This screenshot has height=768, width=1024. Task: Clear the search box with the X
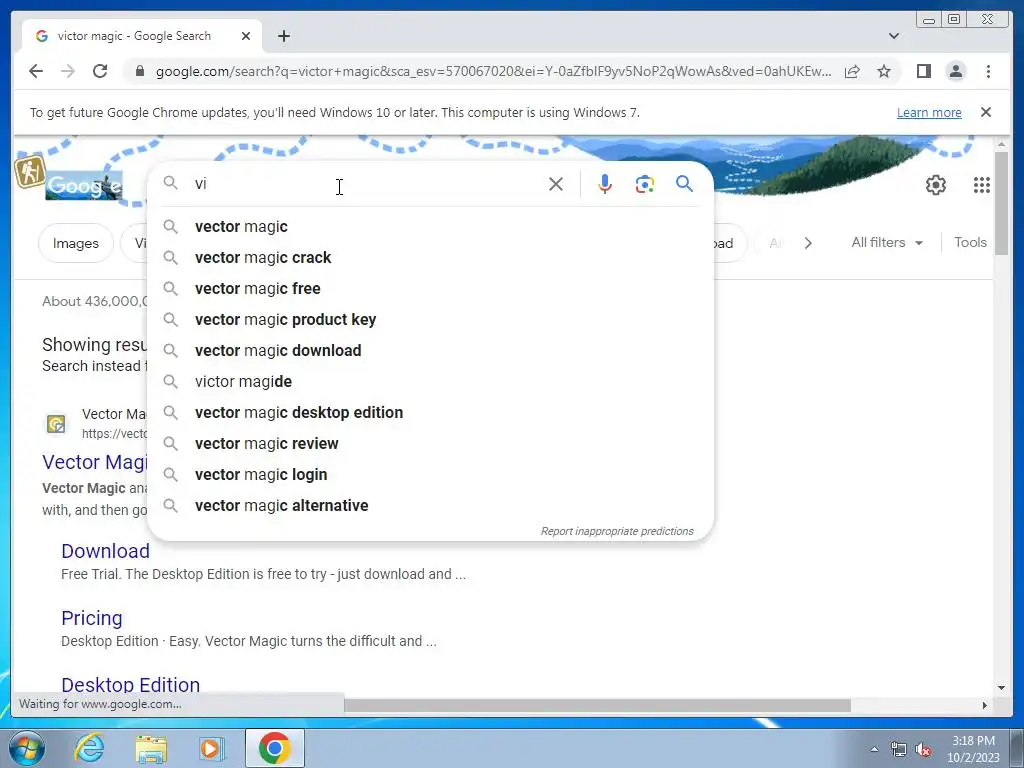coord(556,184)
